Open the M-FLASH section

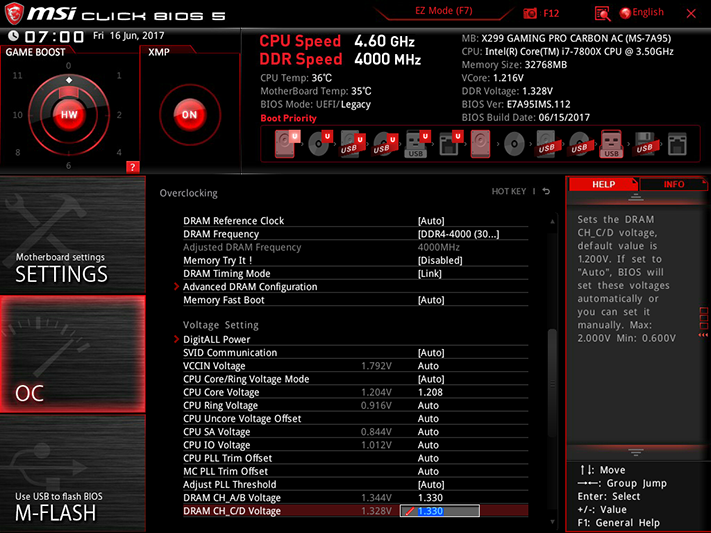tap(73, 474)
